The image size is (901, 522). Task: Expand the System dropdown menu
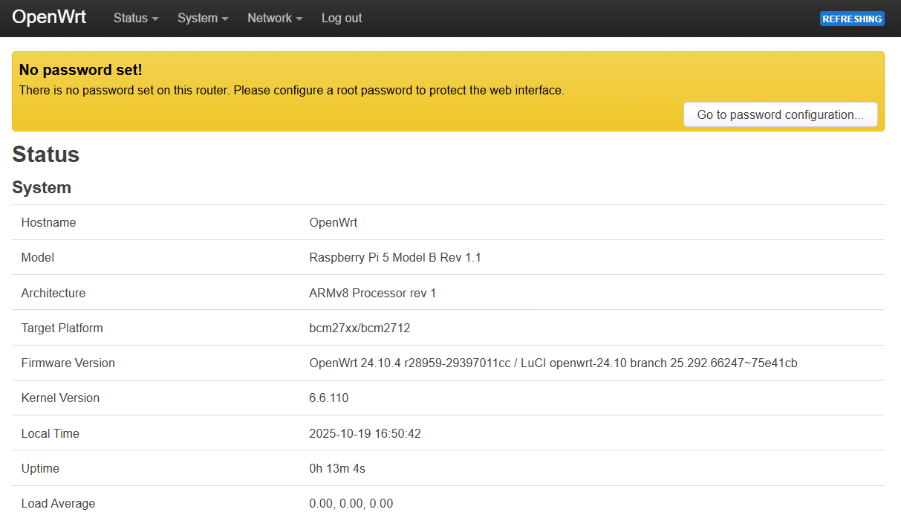[x=203, y=18]
